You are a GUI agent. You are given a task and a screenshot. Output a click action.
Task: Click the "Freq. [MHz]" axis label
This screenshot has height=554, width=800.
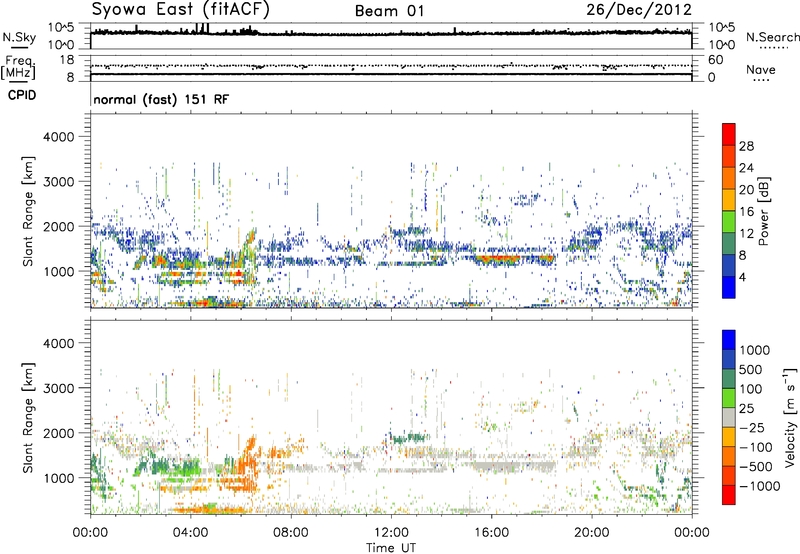18,68
